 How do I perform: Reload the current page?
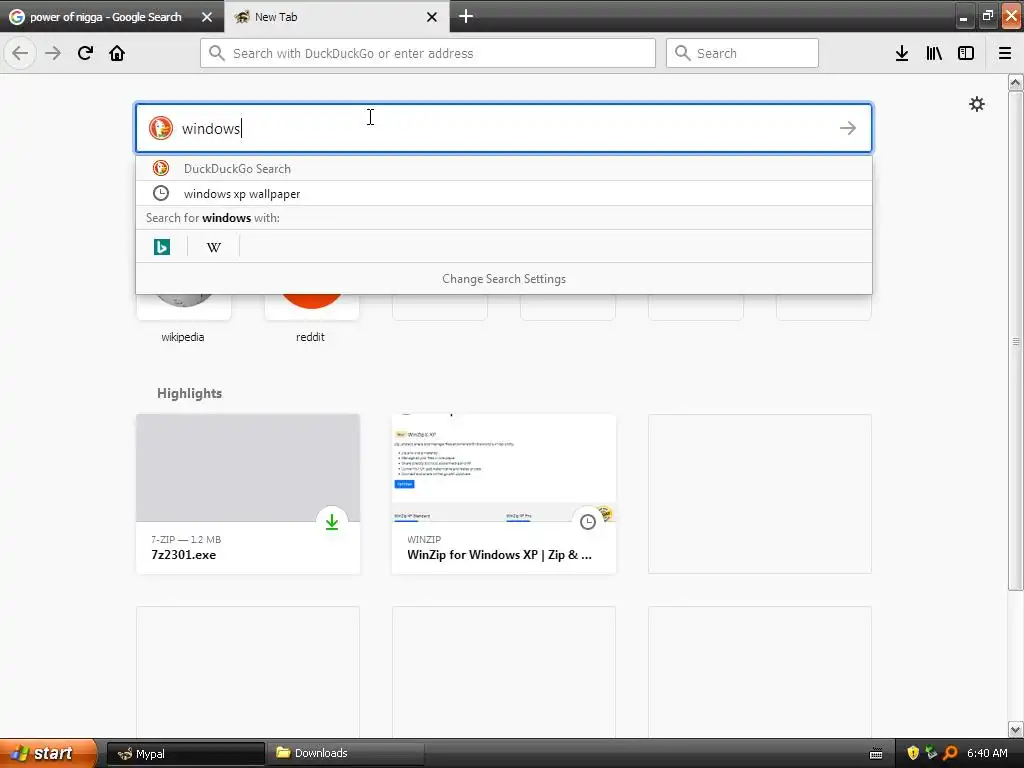[85, 53]
